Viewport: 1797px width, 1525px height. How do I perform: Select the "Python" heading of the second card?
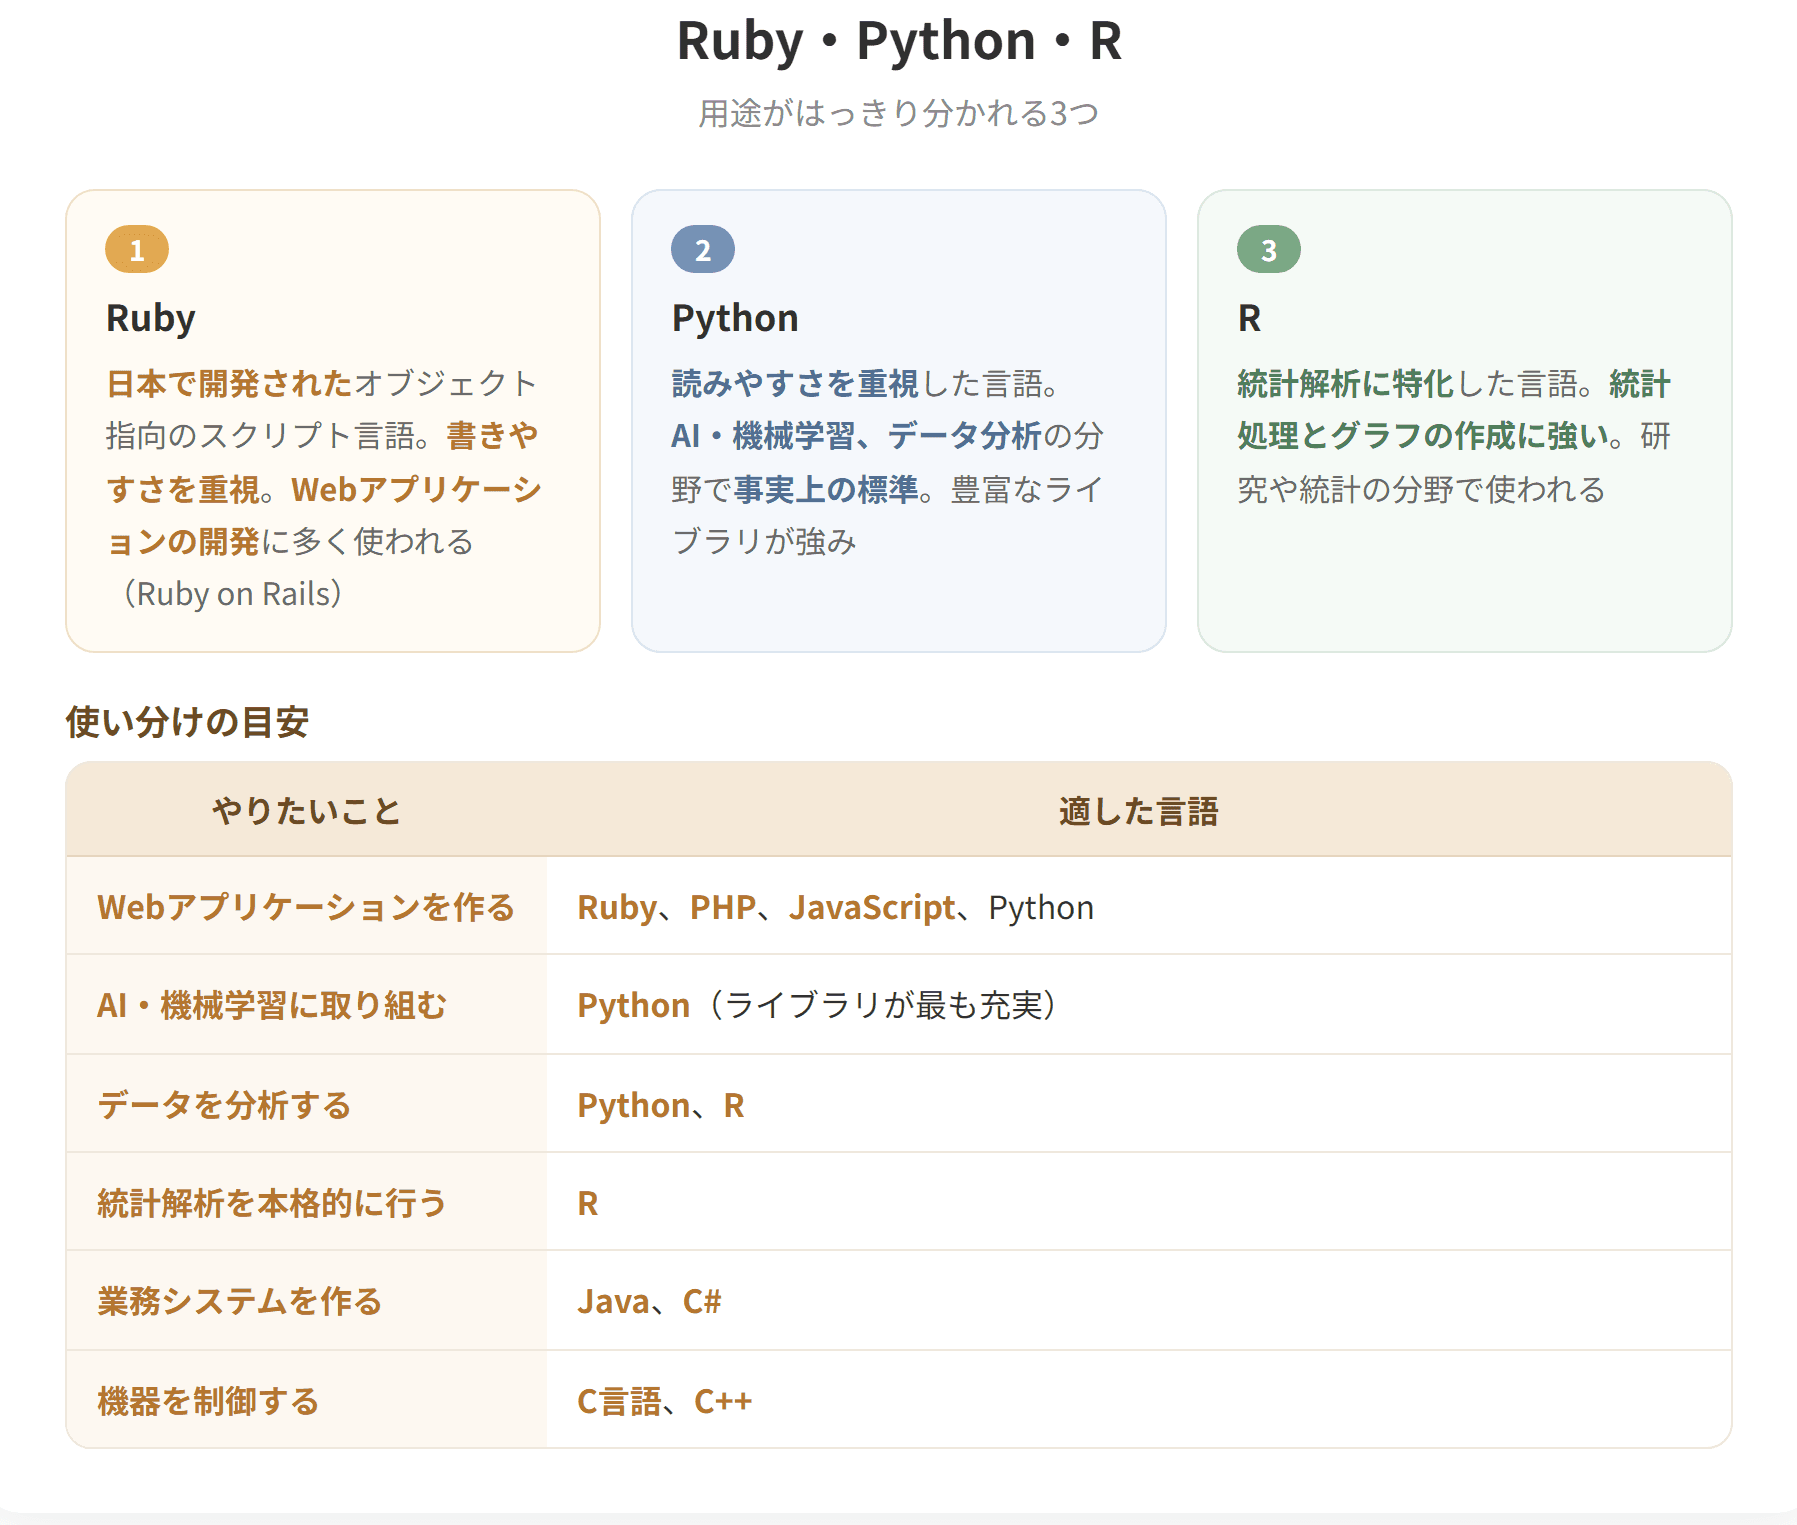735,318
